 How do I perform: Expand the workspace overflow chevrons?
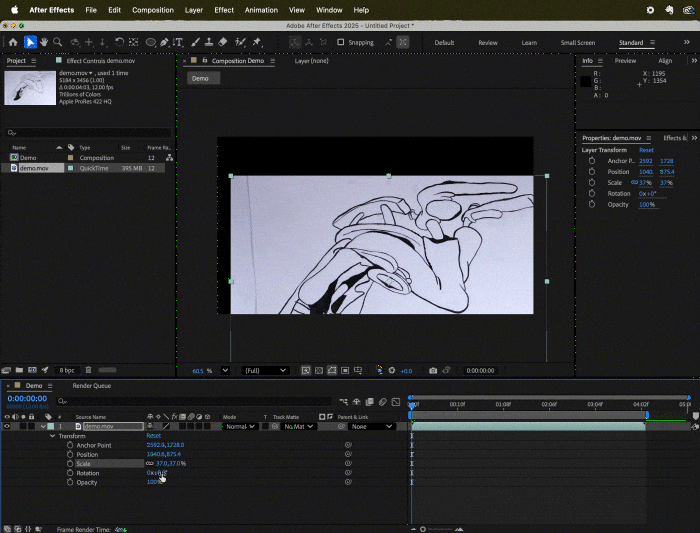coord(687,42)
